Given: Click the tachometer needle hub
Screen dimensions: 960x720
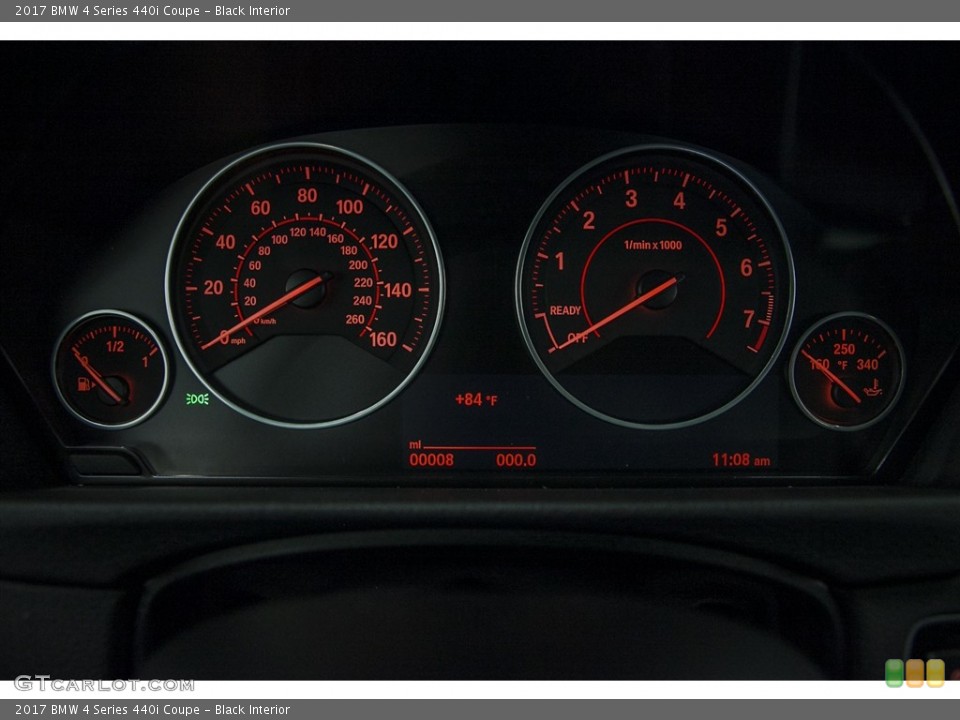Looking at the screenshot, I should pyautogui.click(x=656, y=289).
